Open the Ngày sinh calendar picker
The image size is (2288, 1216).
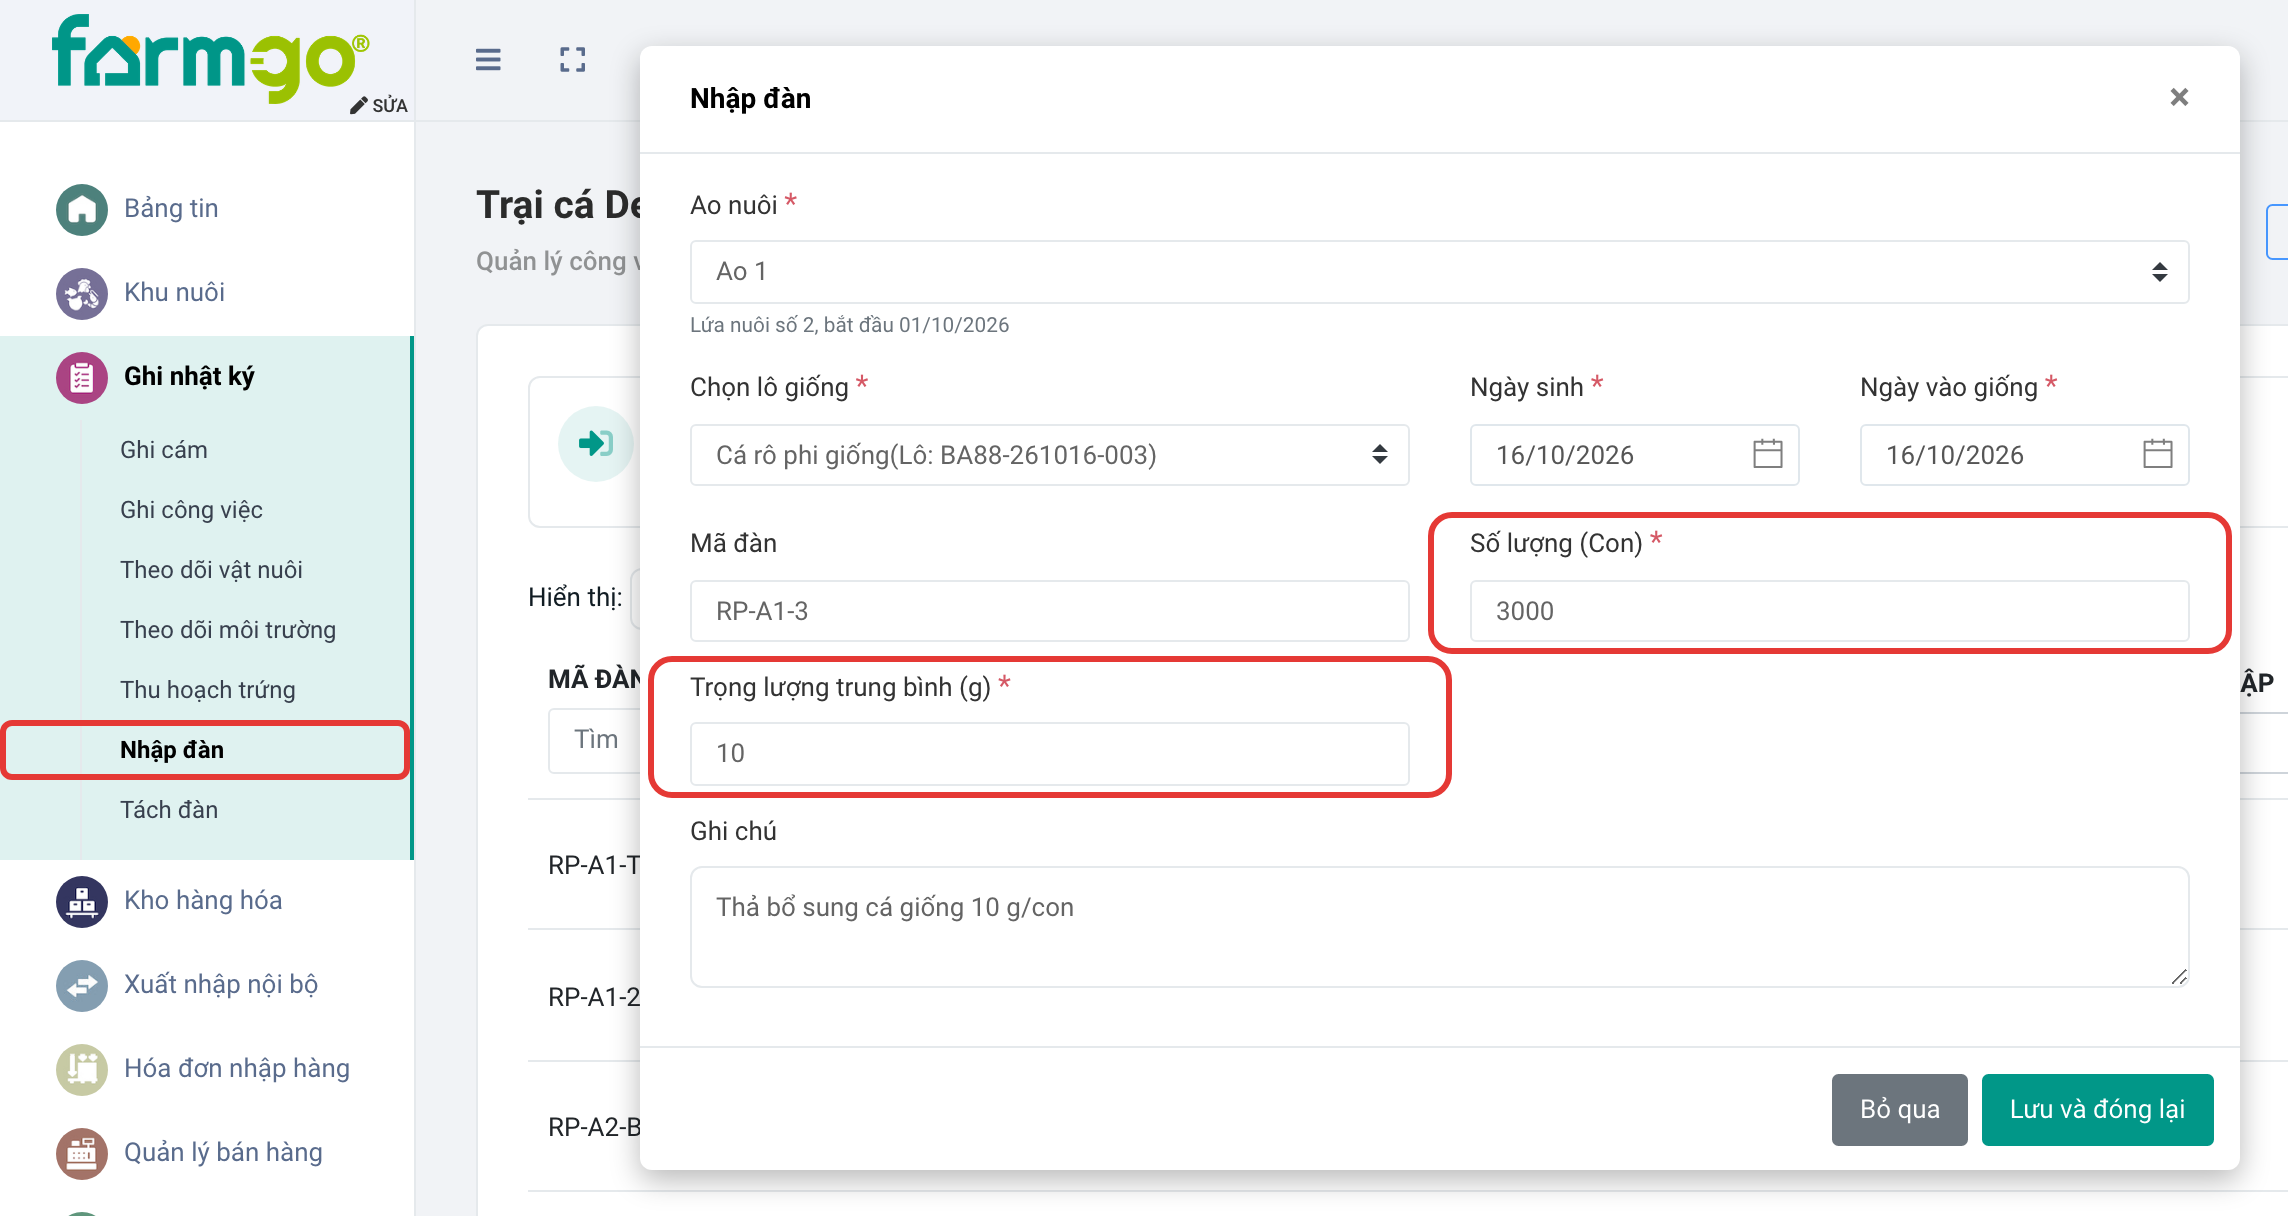(1767, 454)
